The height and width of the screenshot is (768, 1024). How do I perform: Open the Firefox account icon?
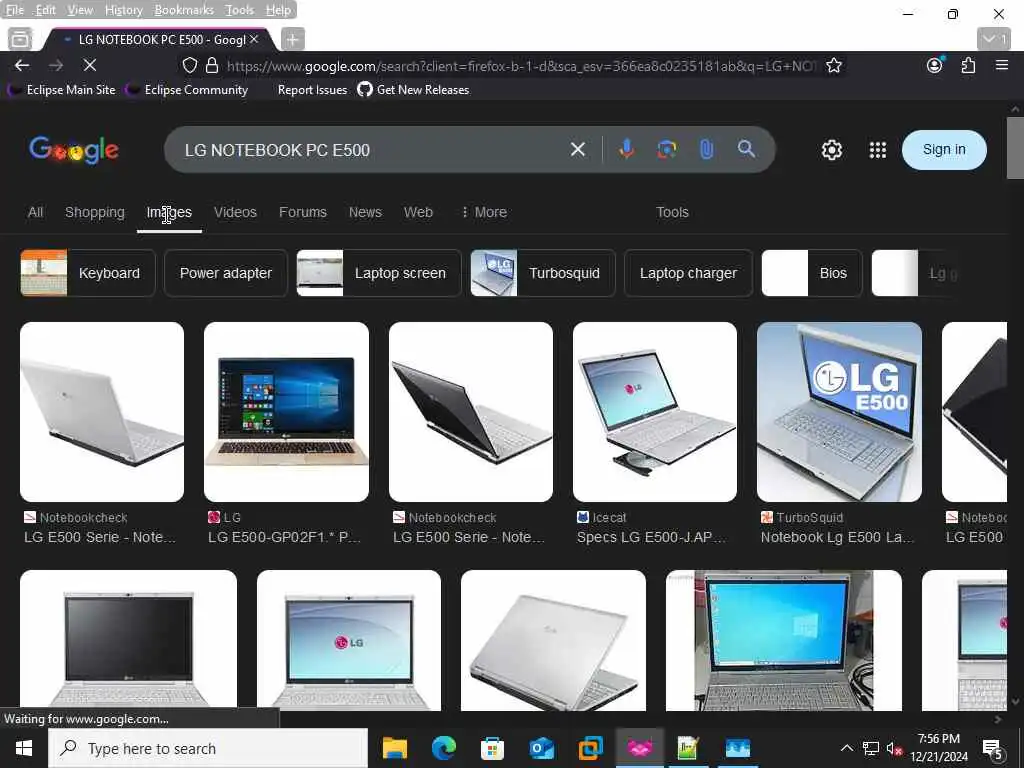(935, 65)
